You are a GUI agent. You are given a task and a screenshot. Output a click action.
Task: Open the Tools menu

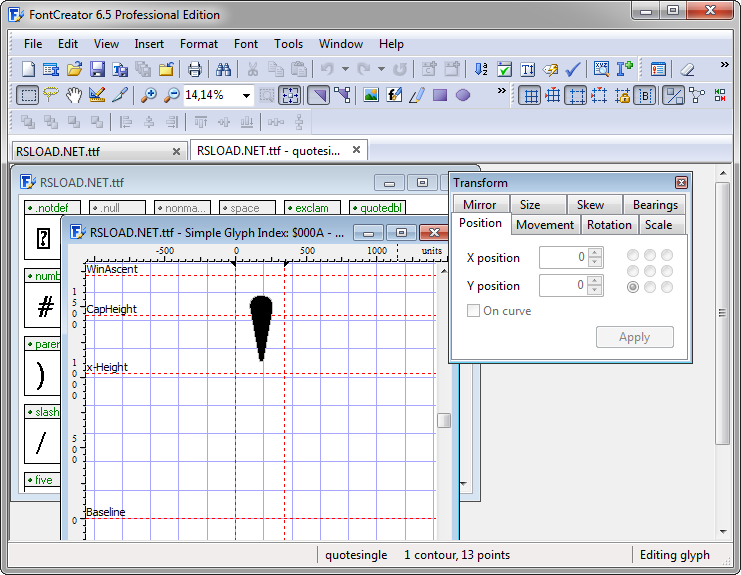[288, 44]
